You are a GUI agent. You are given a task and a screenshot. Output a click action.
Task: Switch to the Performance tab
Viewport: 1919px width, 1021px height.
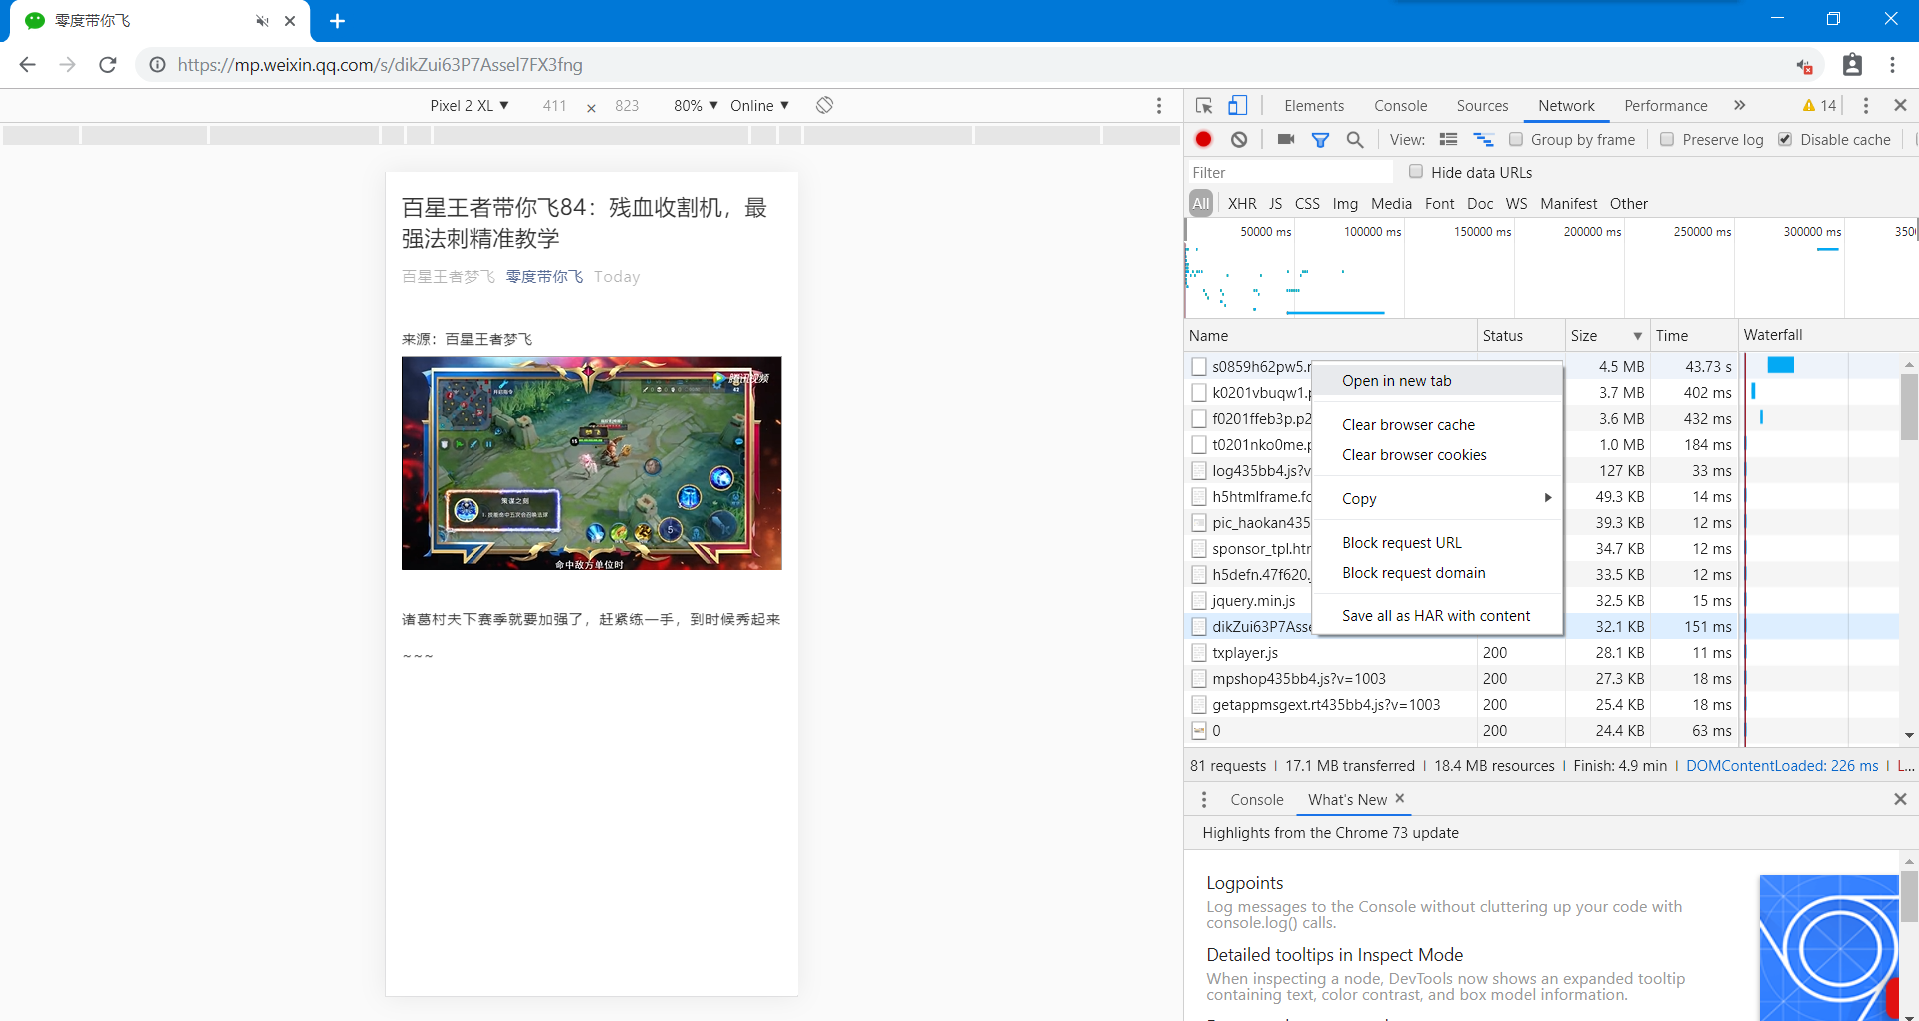pyautogui.click(x=1665, y=105)
